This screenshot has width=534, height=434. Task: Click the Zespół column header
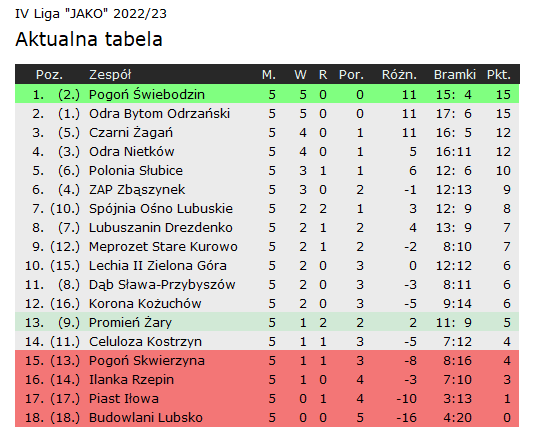click(110, 75)
